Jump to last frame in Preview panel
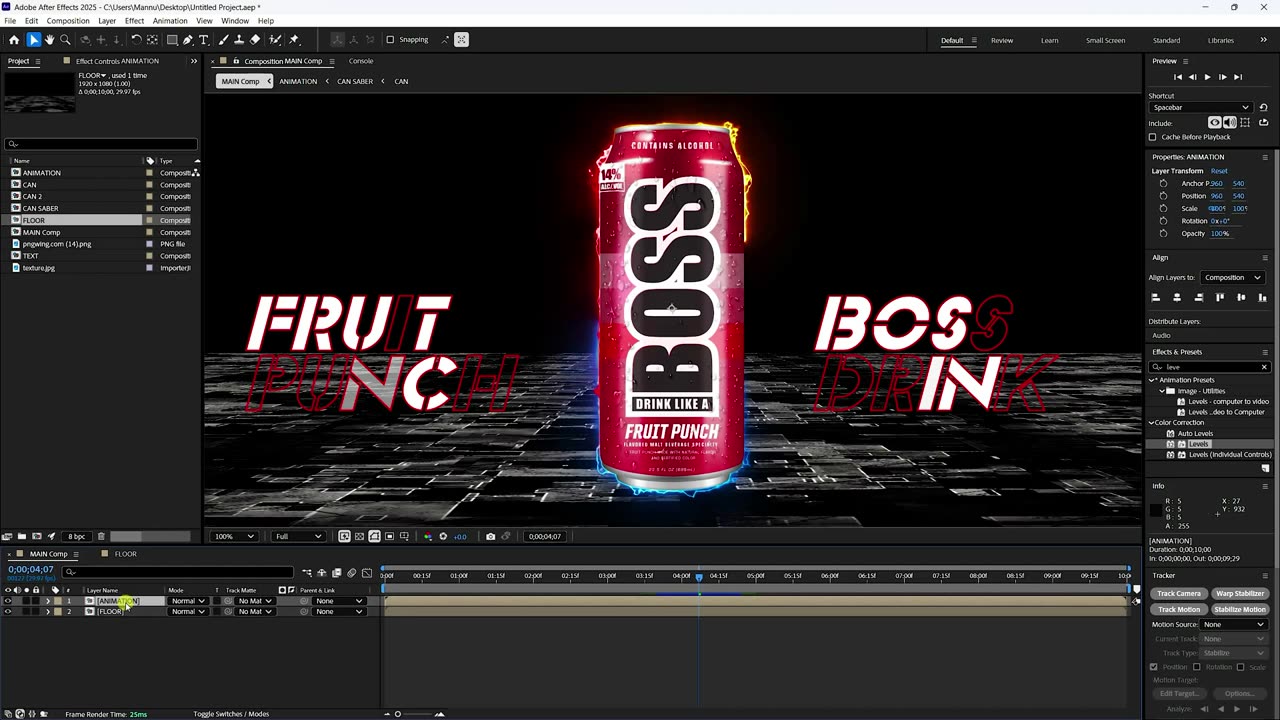 coord(1238,77)
